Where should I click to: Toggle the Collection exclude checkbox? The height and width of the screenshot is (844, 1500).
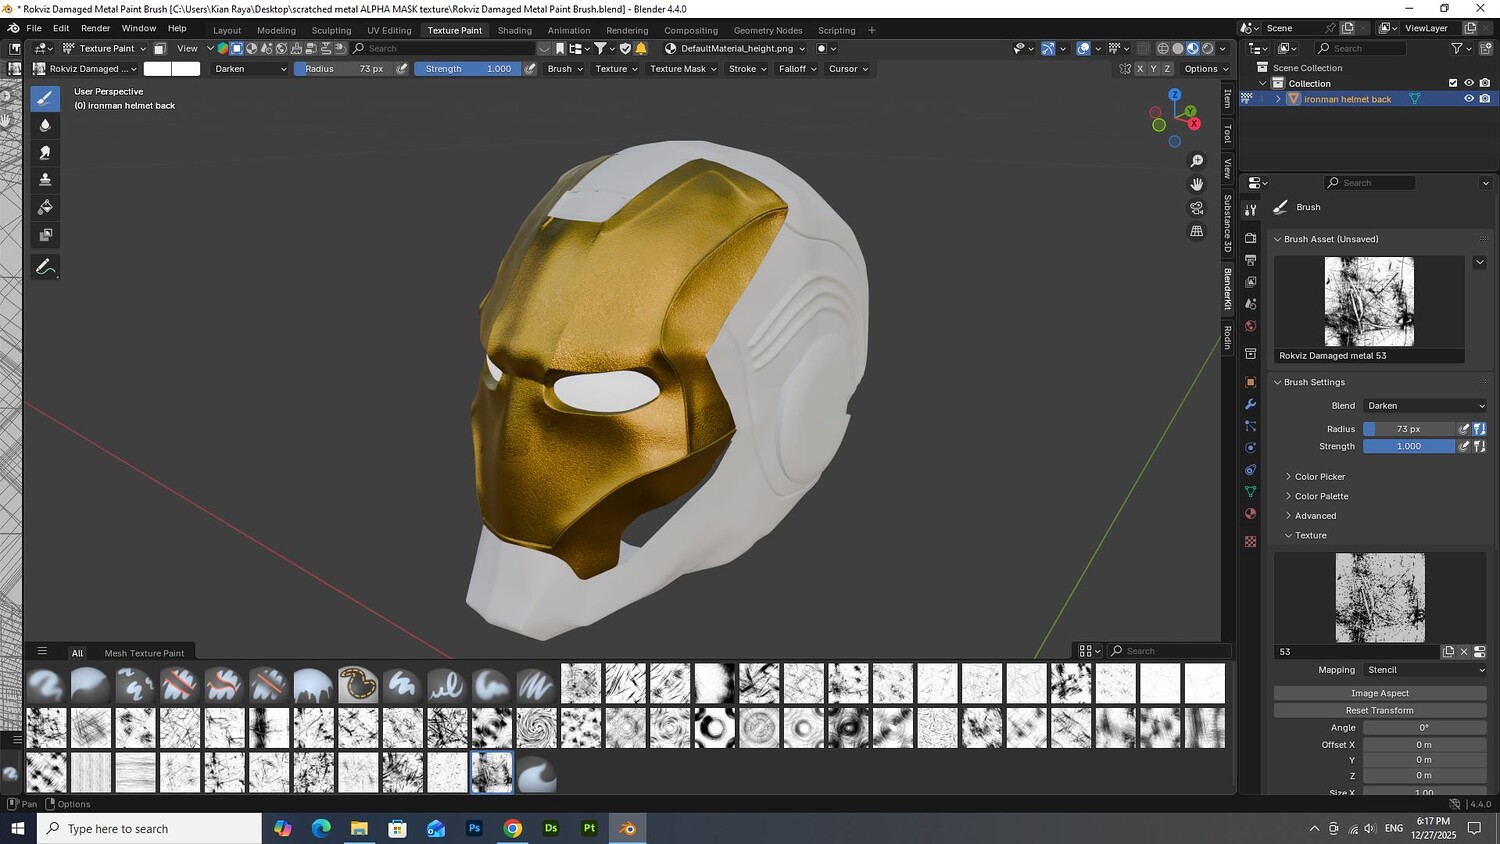(x=1453, y=83)
